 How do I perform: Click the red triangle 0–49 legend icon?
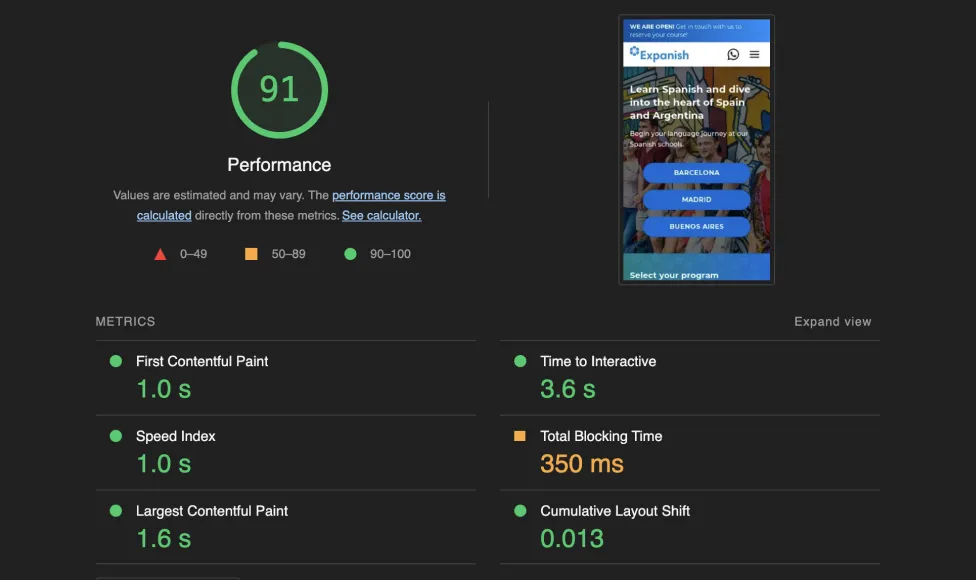160,254
